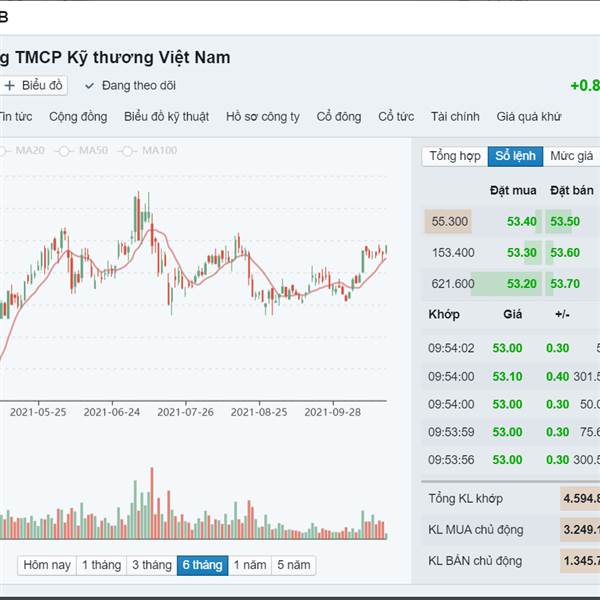Toggle the MA50 moving average line
The height and width of the screenshot is (600, 600).
(82, 150)
